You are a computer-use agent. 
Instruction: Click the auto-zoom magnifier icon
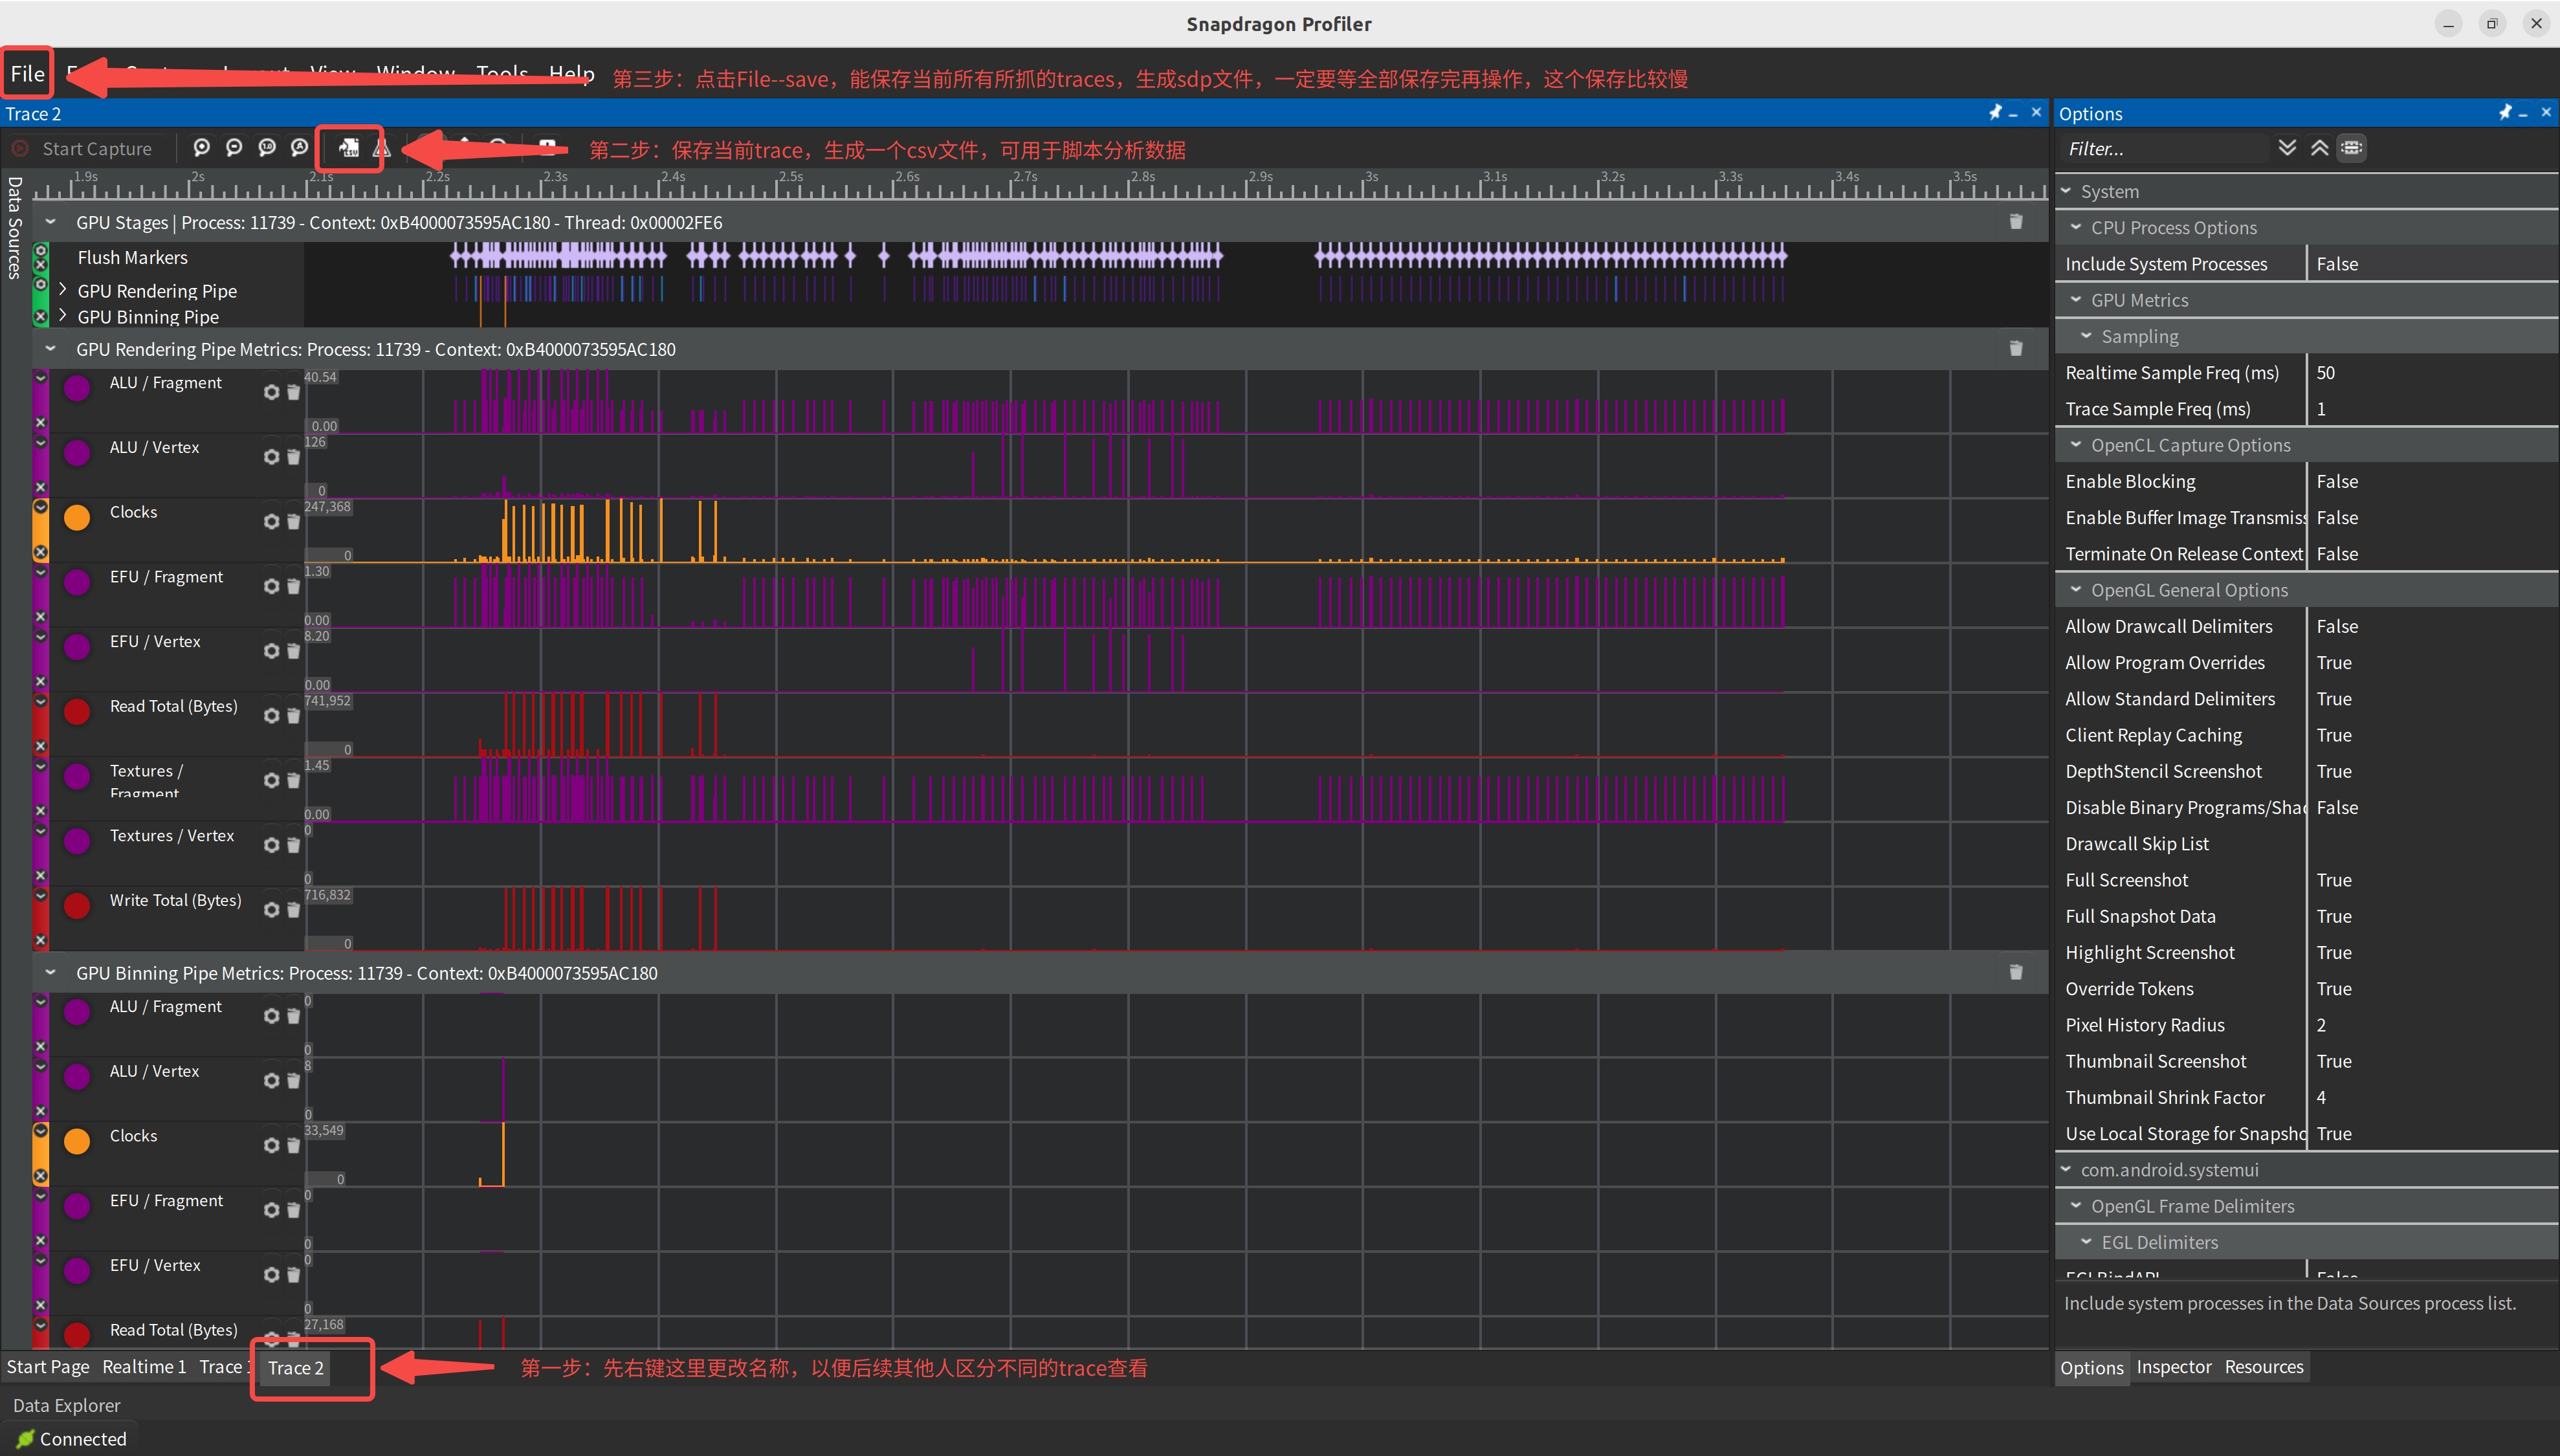tap(299, 148)
